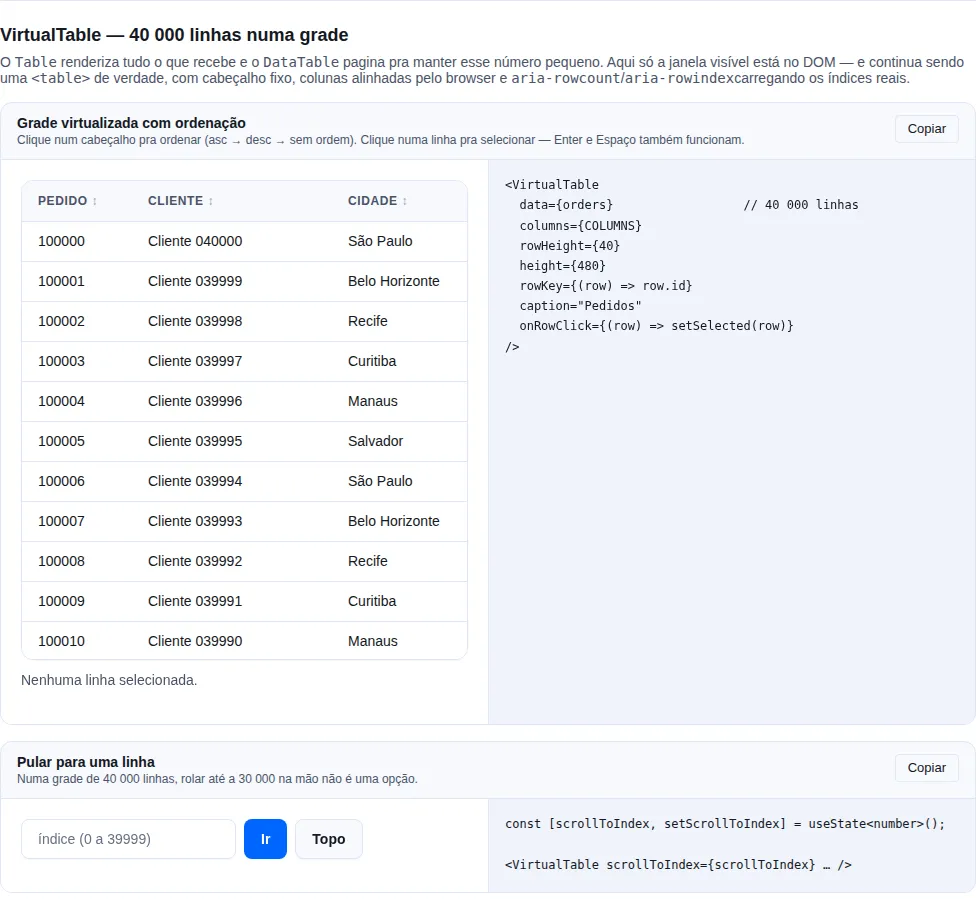Click São Paulo in row 100006

tap(380, 481)
